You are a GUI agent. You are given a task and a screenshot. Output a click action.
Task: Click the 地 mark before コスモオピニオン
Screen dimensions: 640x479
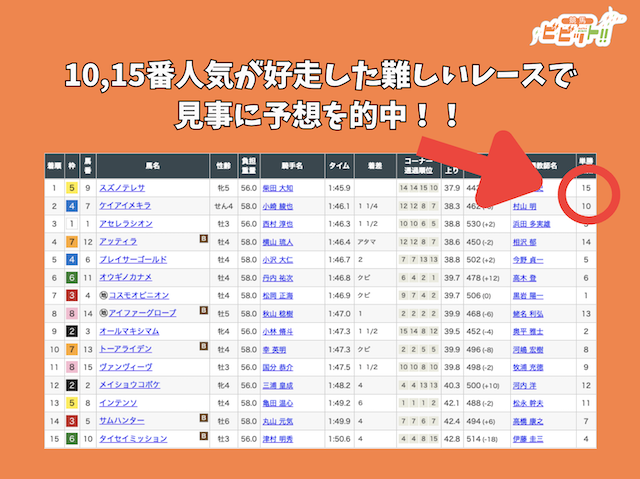pos(104,295)
